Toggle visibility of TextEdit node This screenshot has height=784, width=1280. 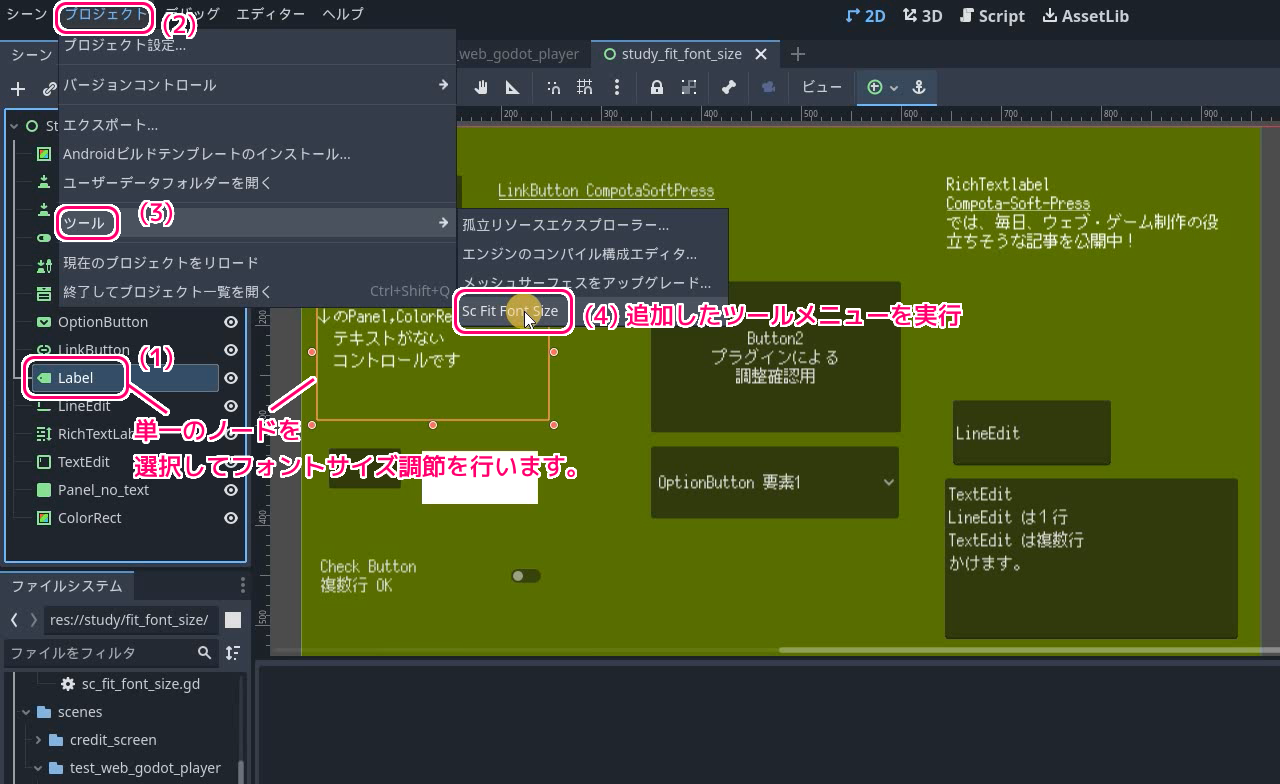[x=231, y=462]
